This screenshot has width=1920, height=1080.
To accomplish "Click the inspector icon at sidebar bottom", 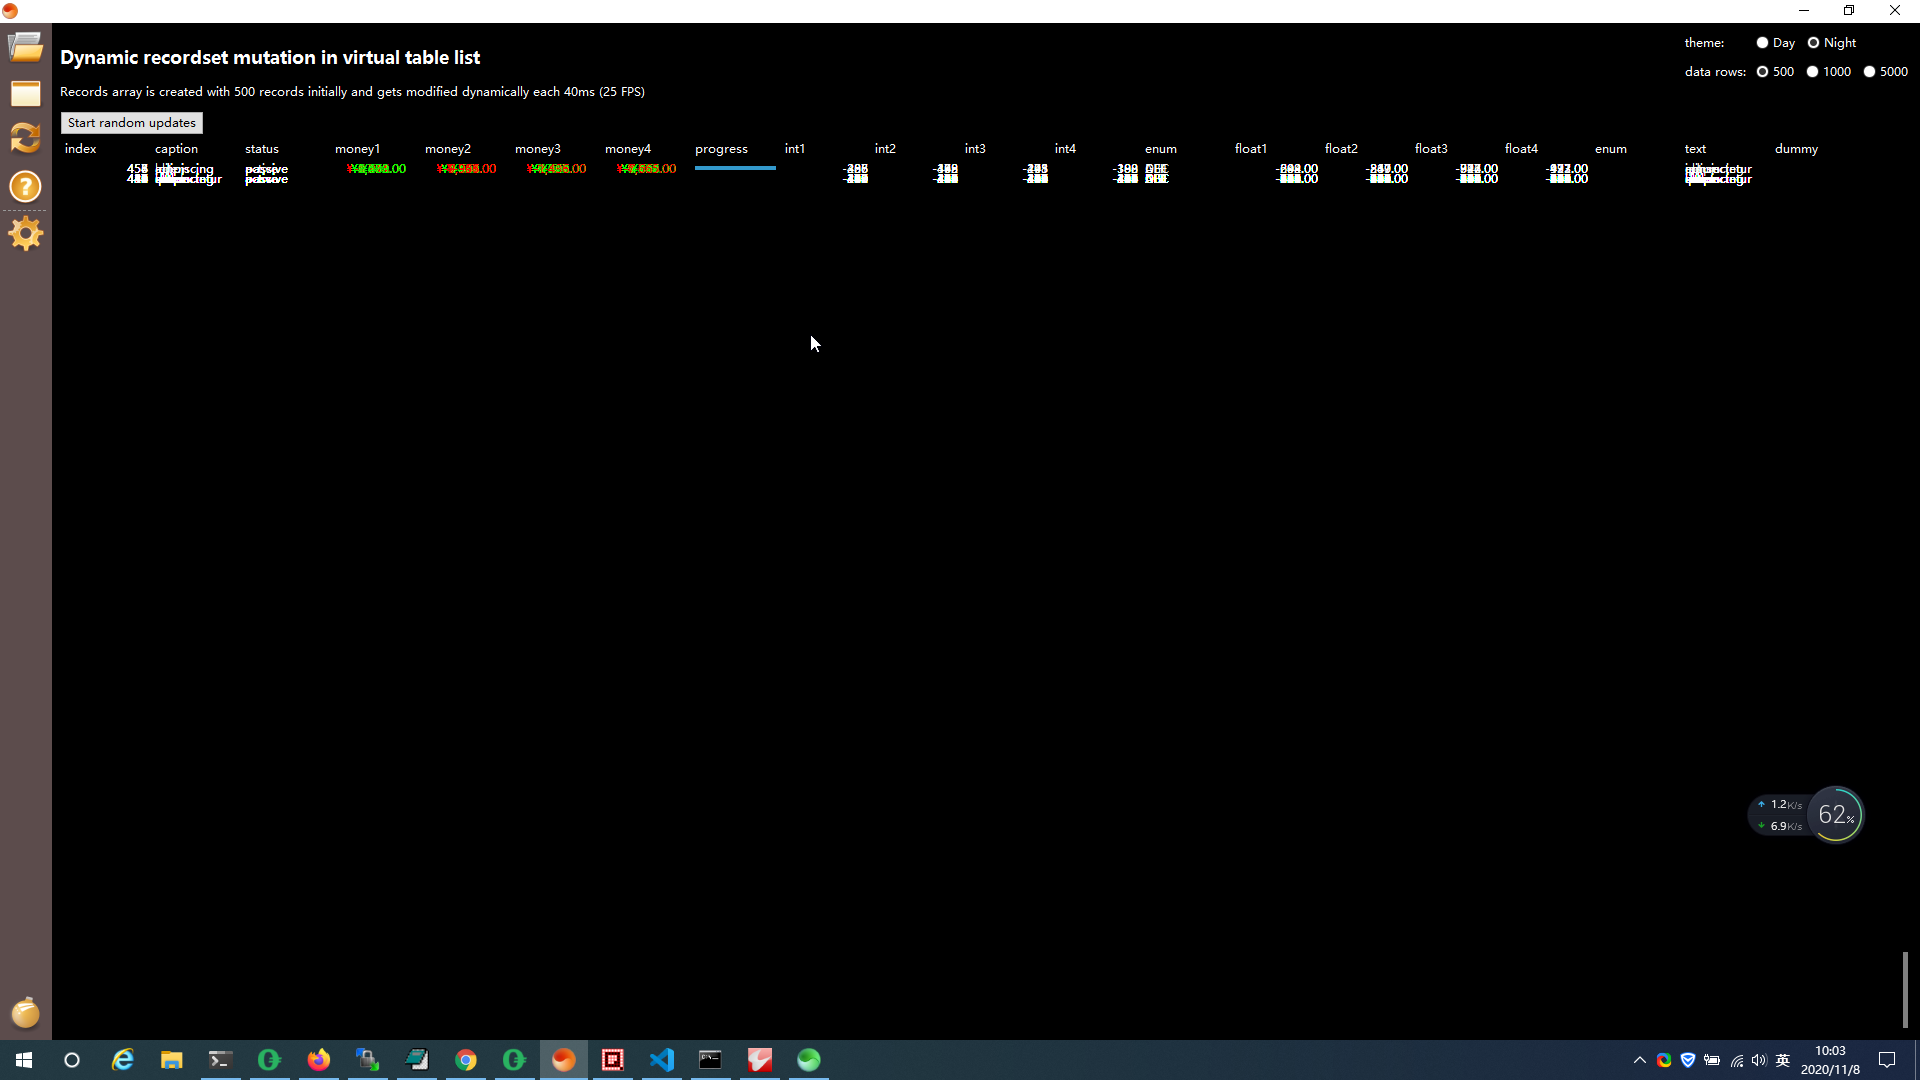I will (25, 1013).
